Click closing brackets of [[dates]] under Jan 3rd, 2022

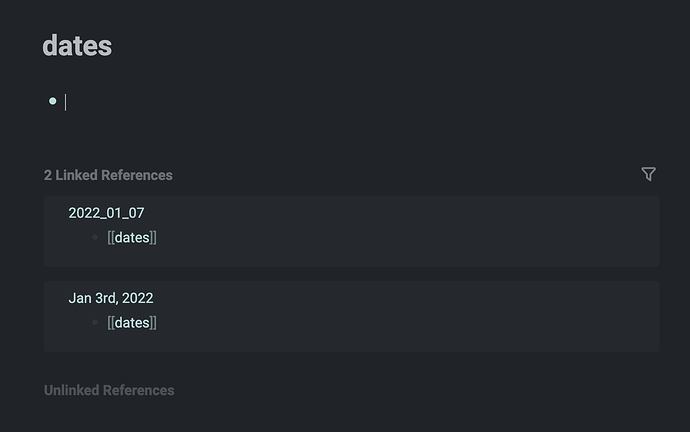[x=153, y=322]
